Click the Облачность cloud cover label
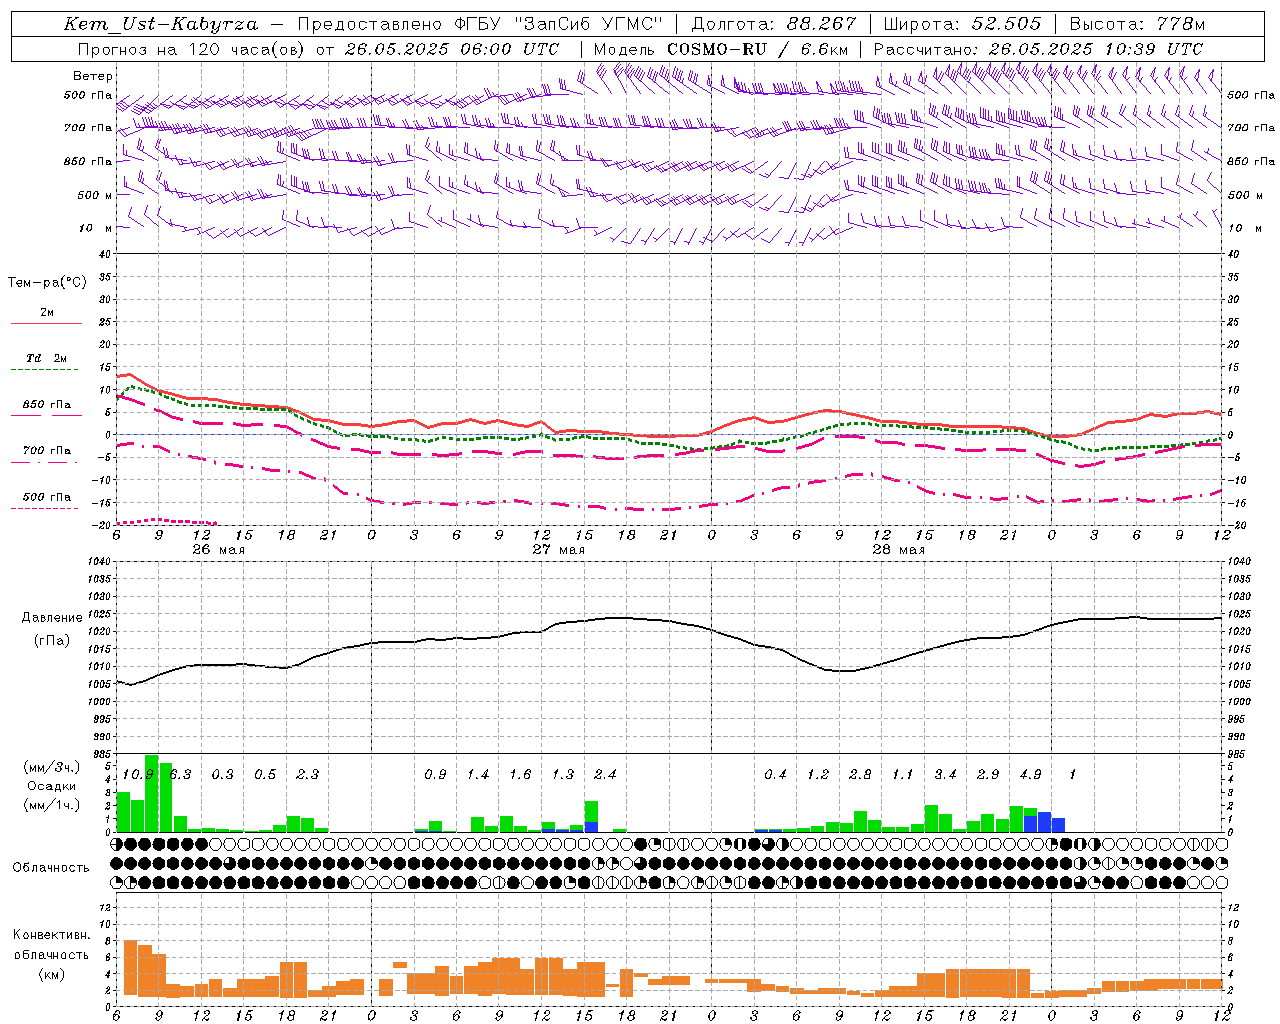The height and width of the screenshot is (1024, 1280). pos(51,867)
